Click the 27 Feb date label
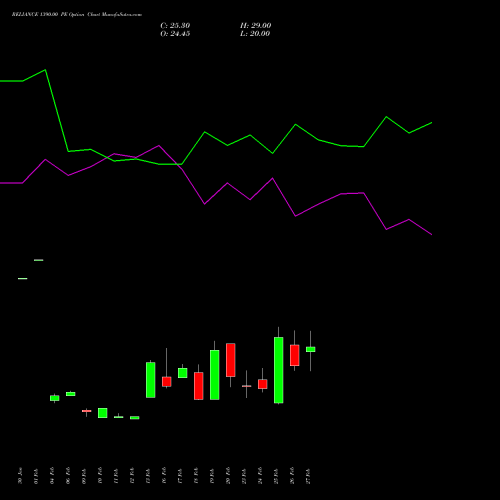 (308, 476)
